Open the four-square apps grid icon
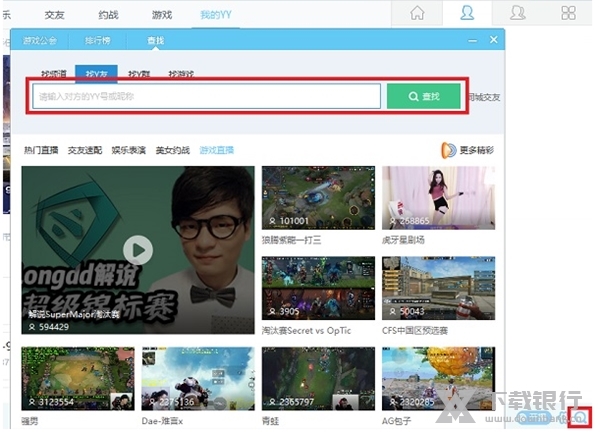This screenshot has width=600, height=432. (568, 13)
